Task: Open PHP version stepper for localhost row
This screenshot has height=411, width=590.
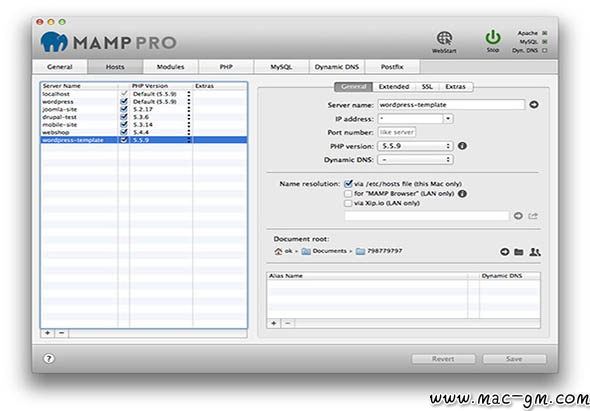Action: (189, 94)
